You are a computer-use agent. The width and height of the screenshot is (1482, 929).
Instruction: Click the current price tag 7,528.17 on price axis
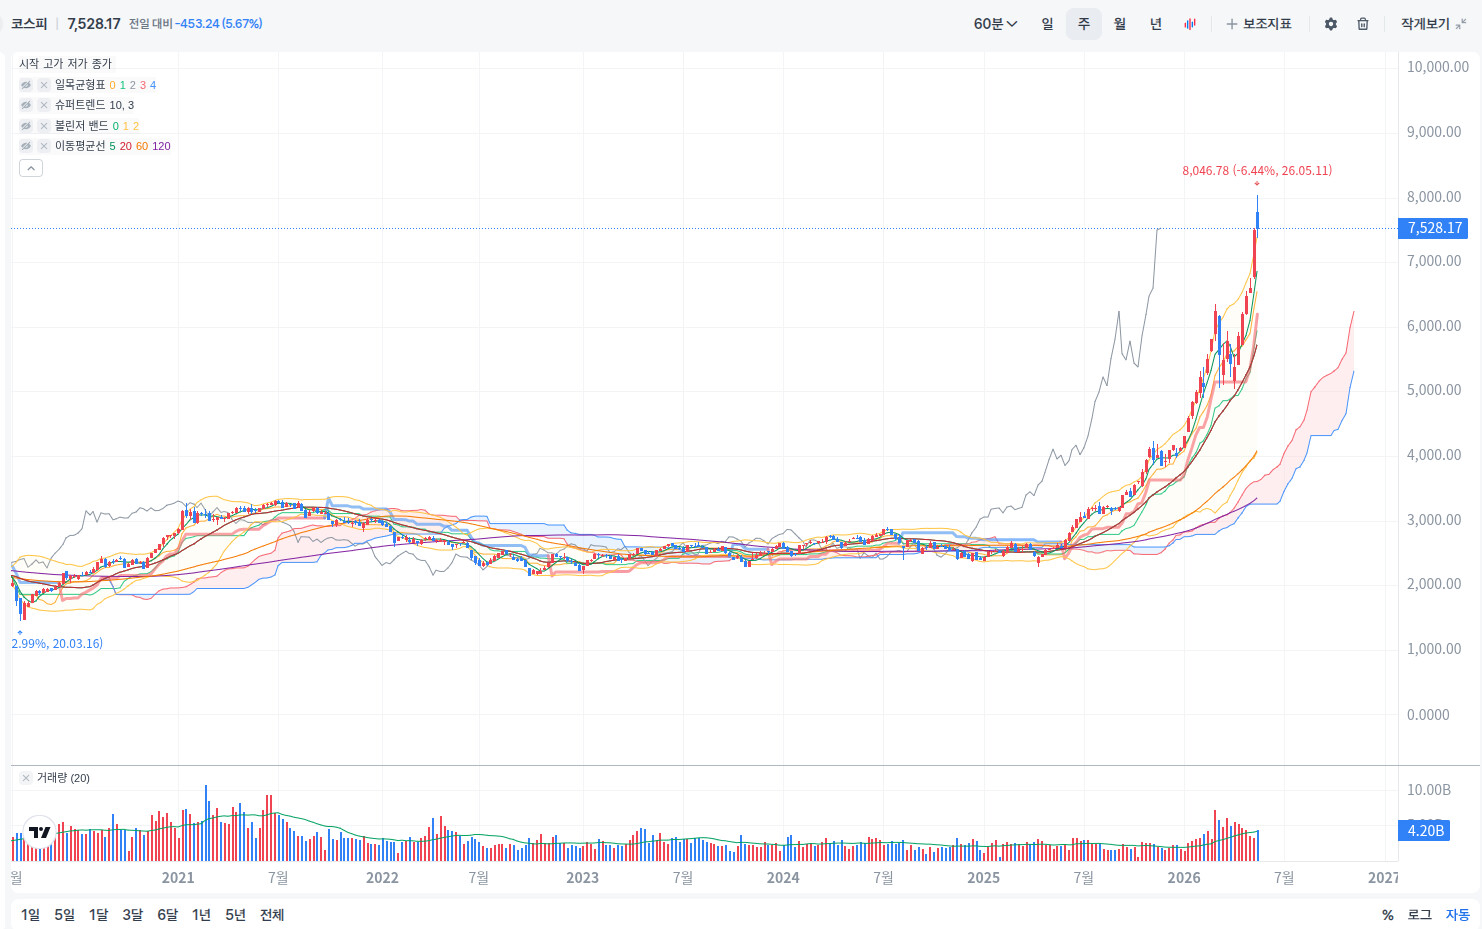pyautogui.click(x=1435, y=228)
